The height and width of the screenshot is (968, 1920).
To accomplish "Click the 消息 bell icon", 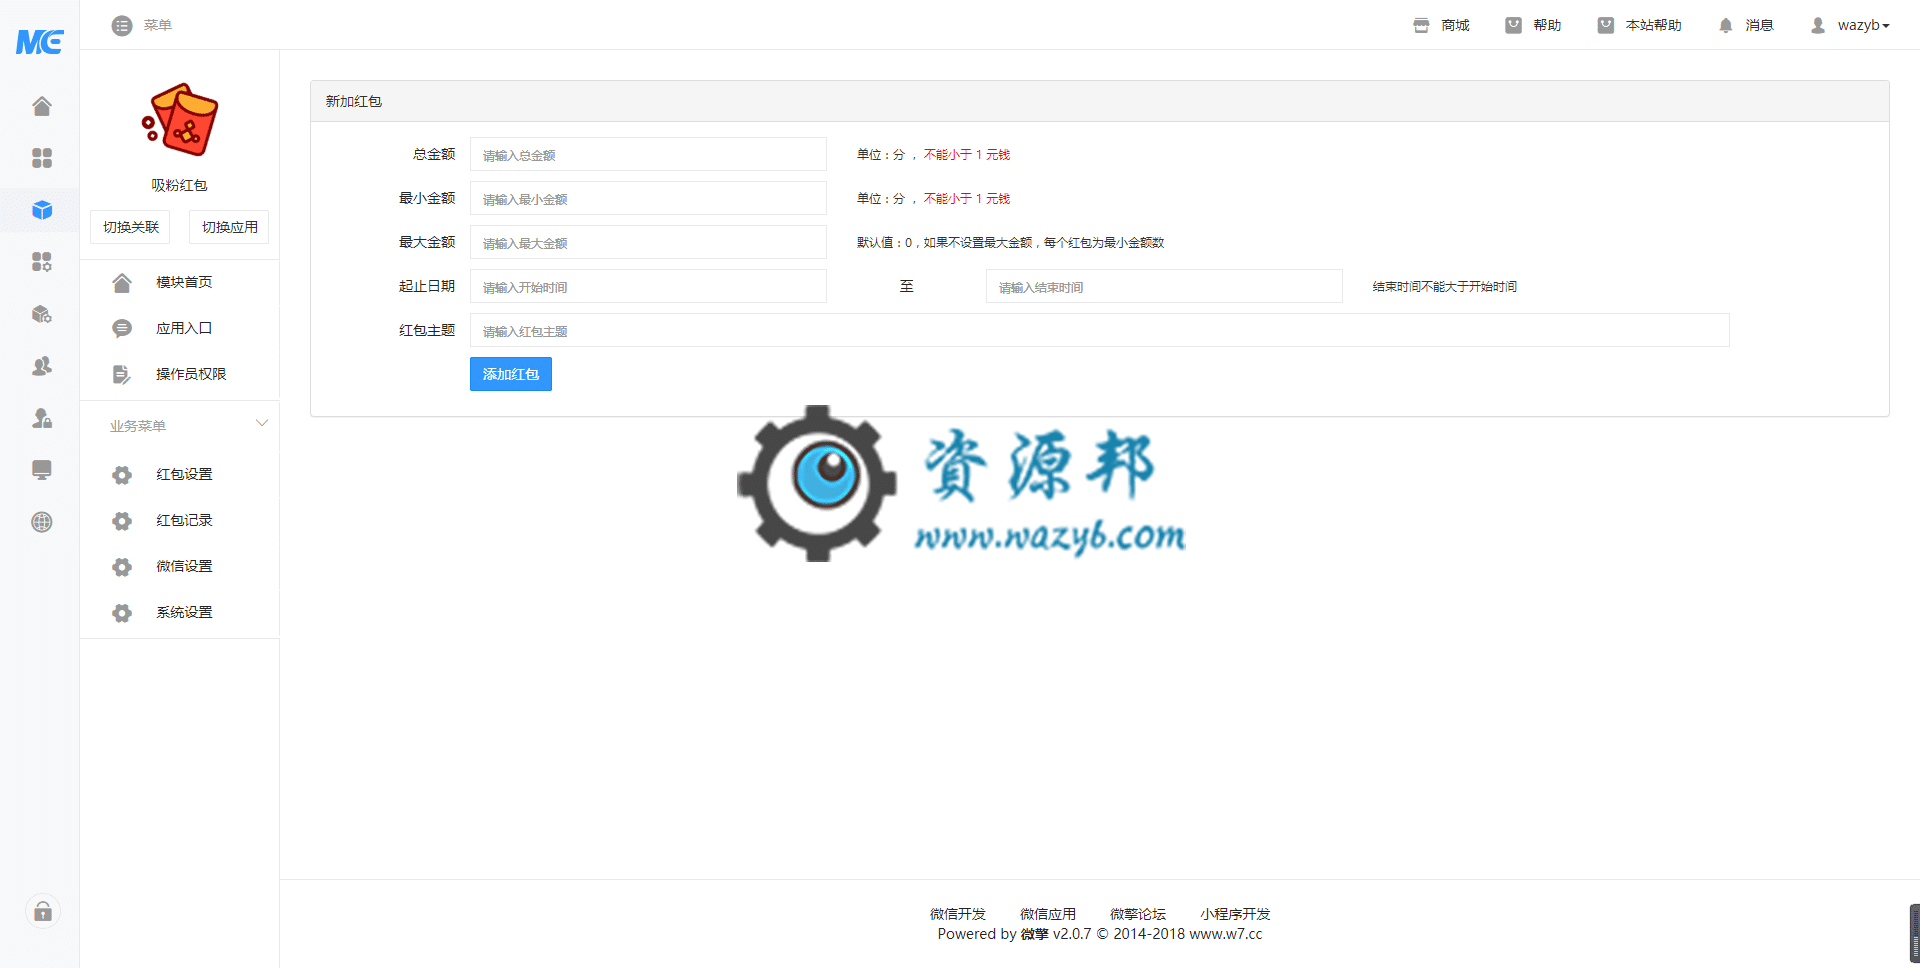I will click(x=1725, y=26).
